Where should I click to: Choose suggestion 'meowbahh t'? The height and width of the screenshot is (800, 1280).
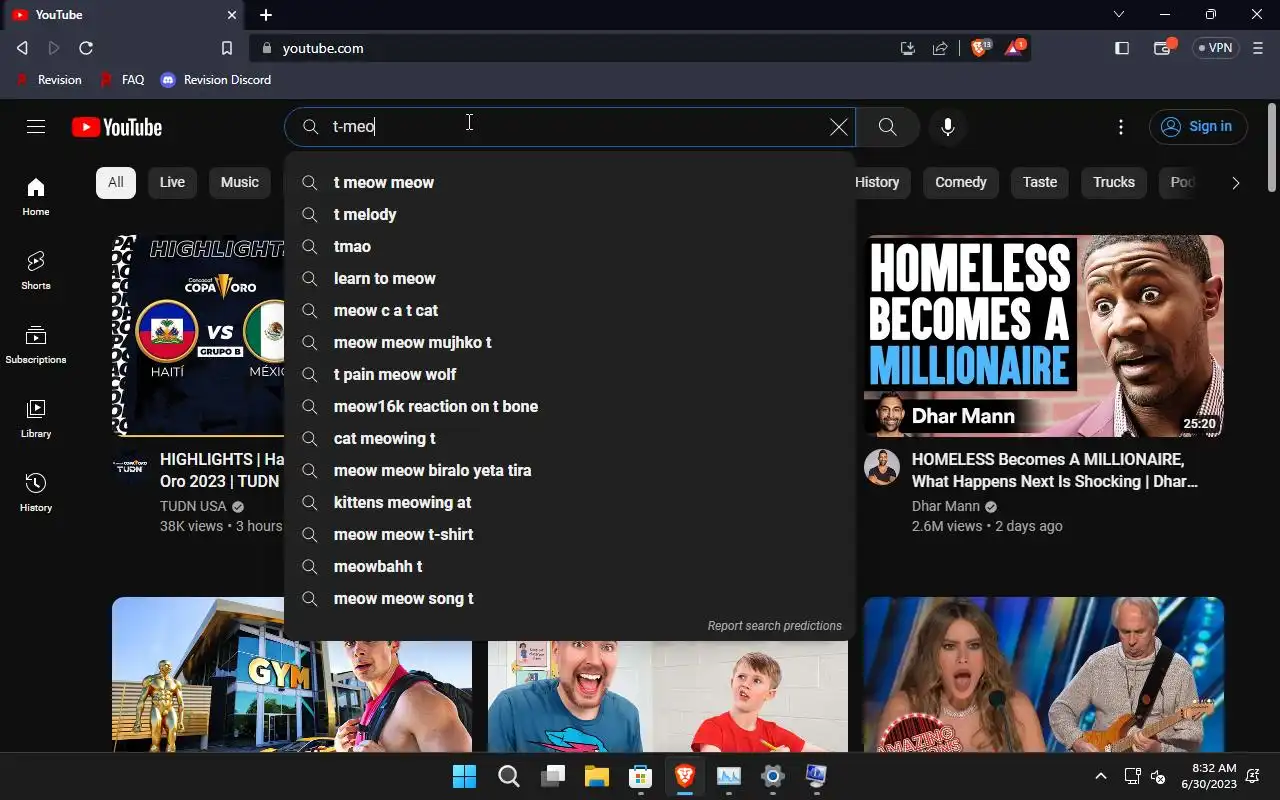[x=570, y=566]
